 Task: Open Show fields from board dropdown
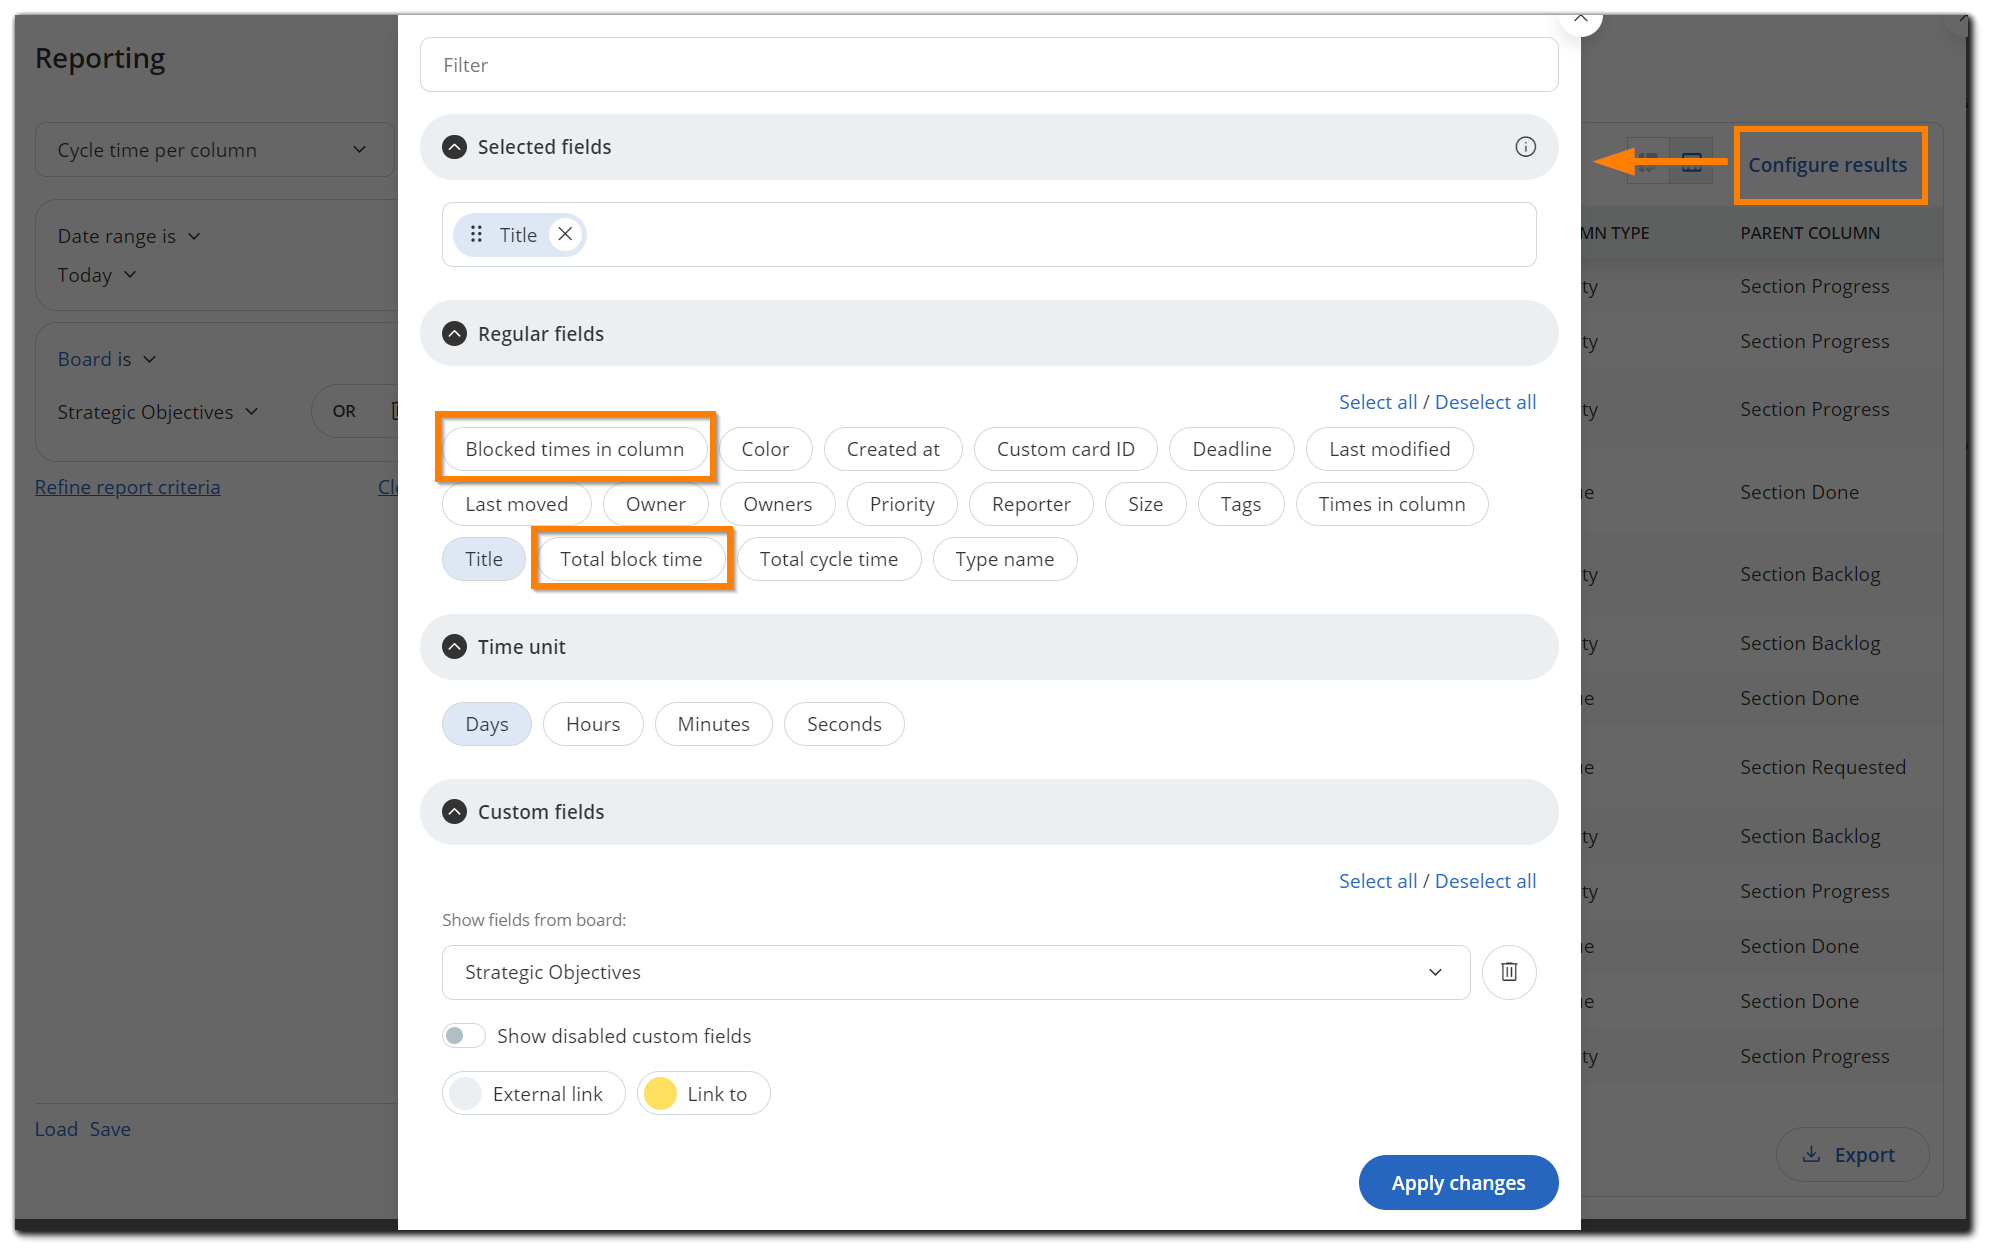click(956, 972)
